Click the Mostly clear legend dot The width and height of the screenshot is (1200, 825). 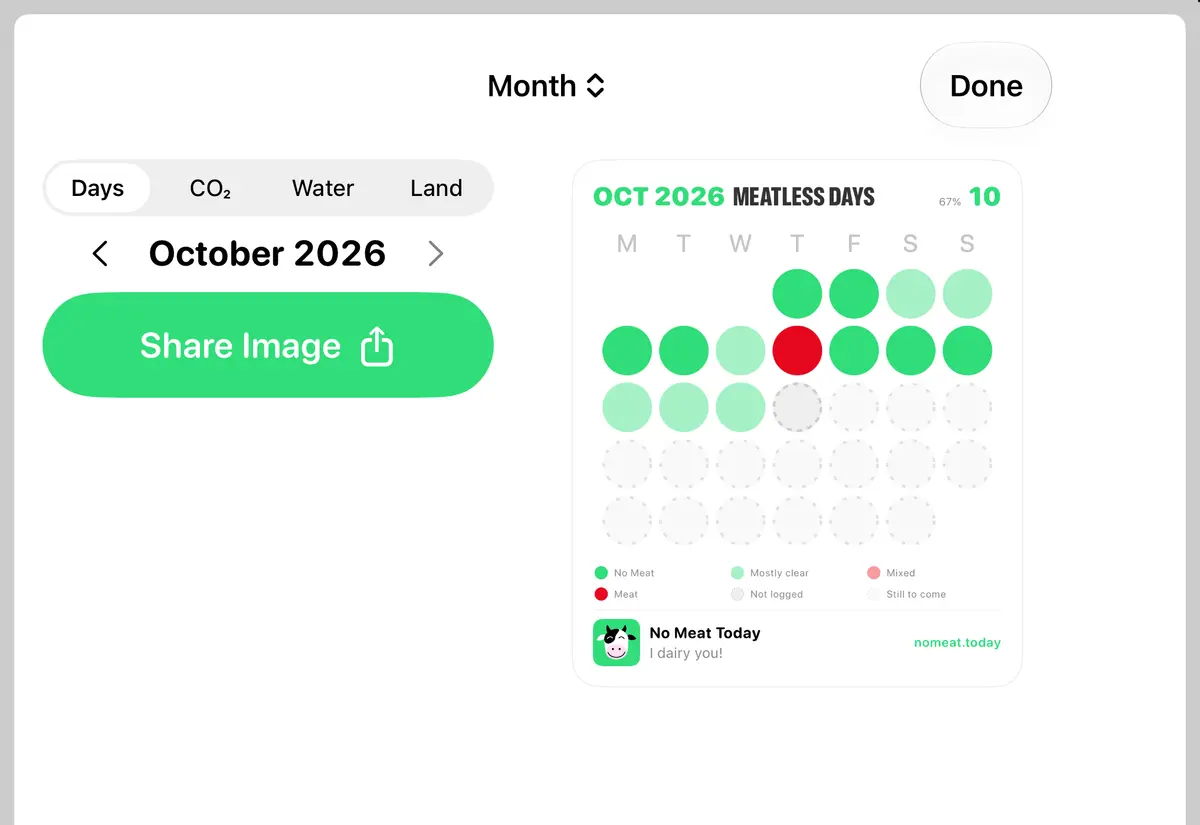pos(737,573)
